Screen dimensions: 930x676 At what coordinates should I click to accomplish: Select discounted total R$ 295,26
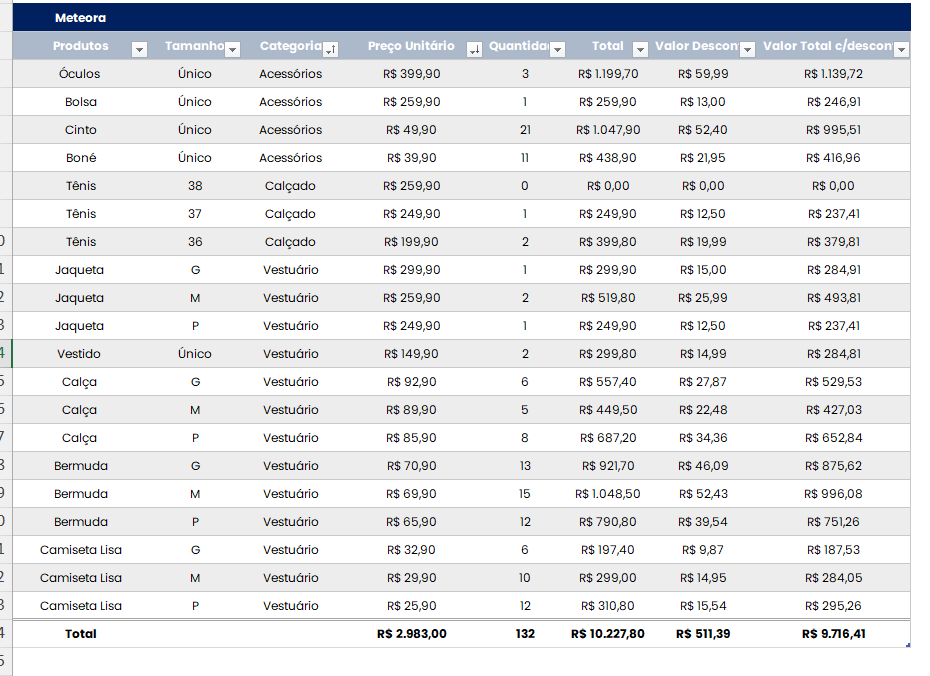pyautogui.click(x=833, y=605)
